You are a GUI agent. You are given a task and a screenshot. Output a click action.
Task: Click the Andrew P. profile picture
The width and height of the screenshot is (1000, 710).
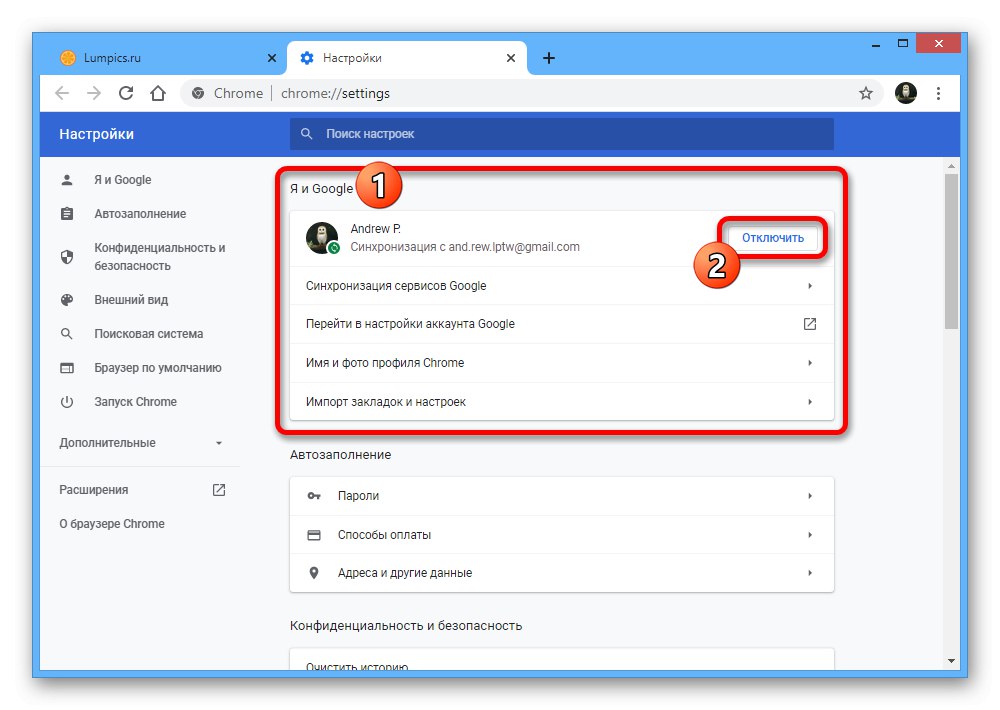pos(322,237)
